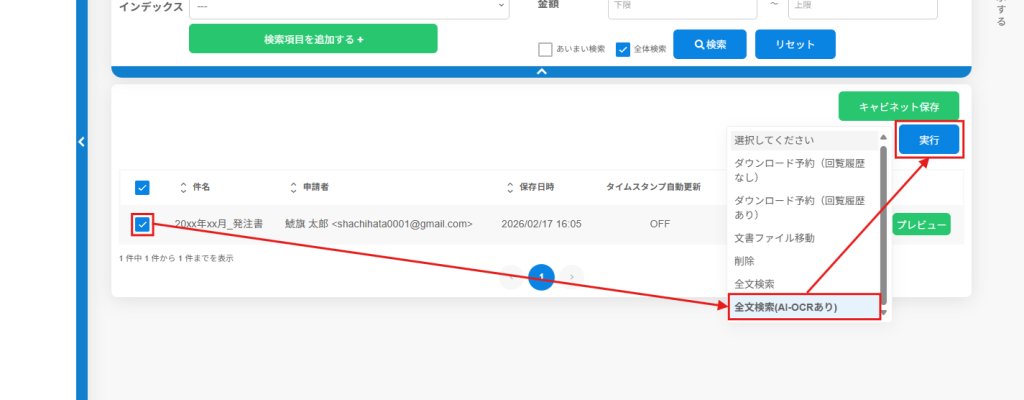
Task: Click the 金額 下限 input field
Action: coord(682,7)
